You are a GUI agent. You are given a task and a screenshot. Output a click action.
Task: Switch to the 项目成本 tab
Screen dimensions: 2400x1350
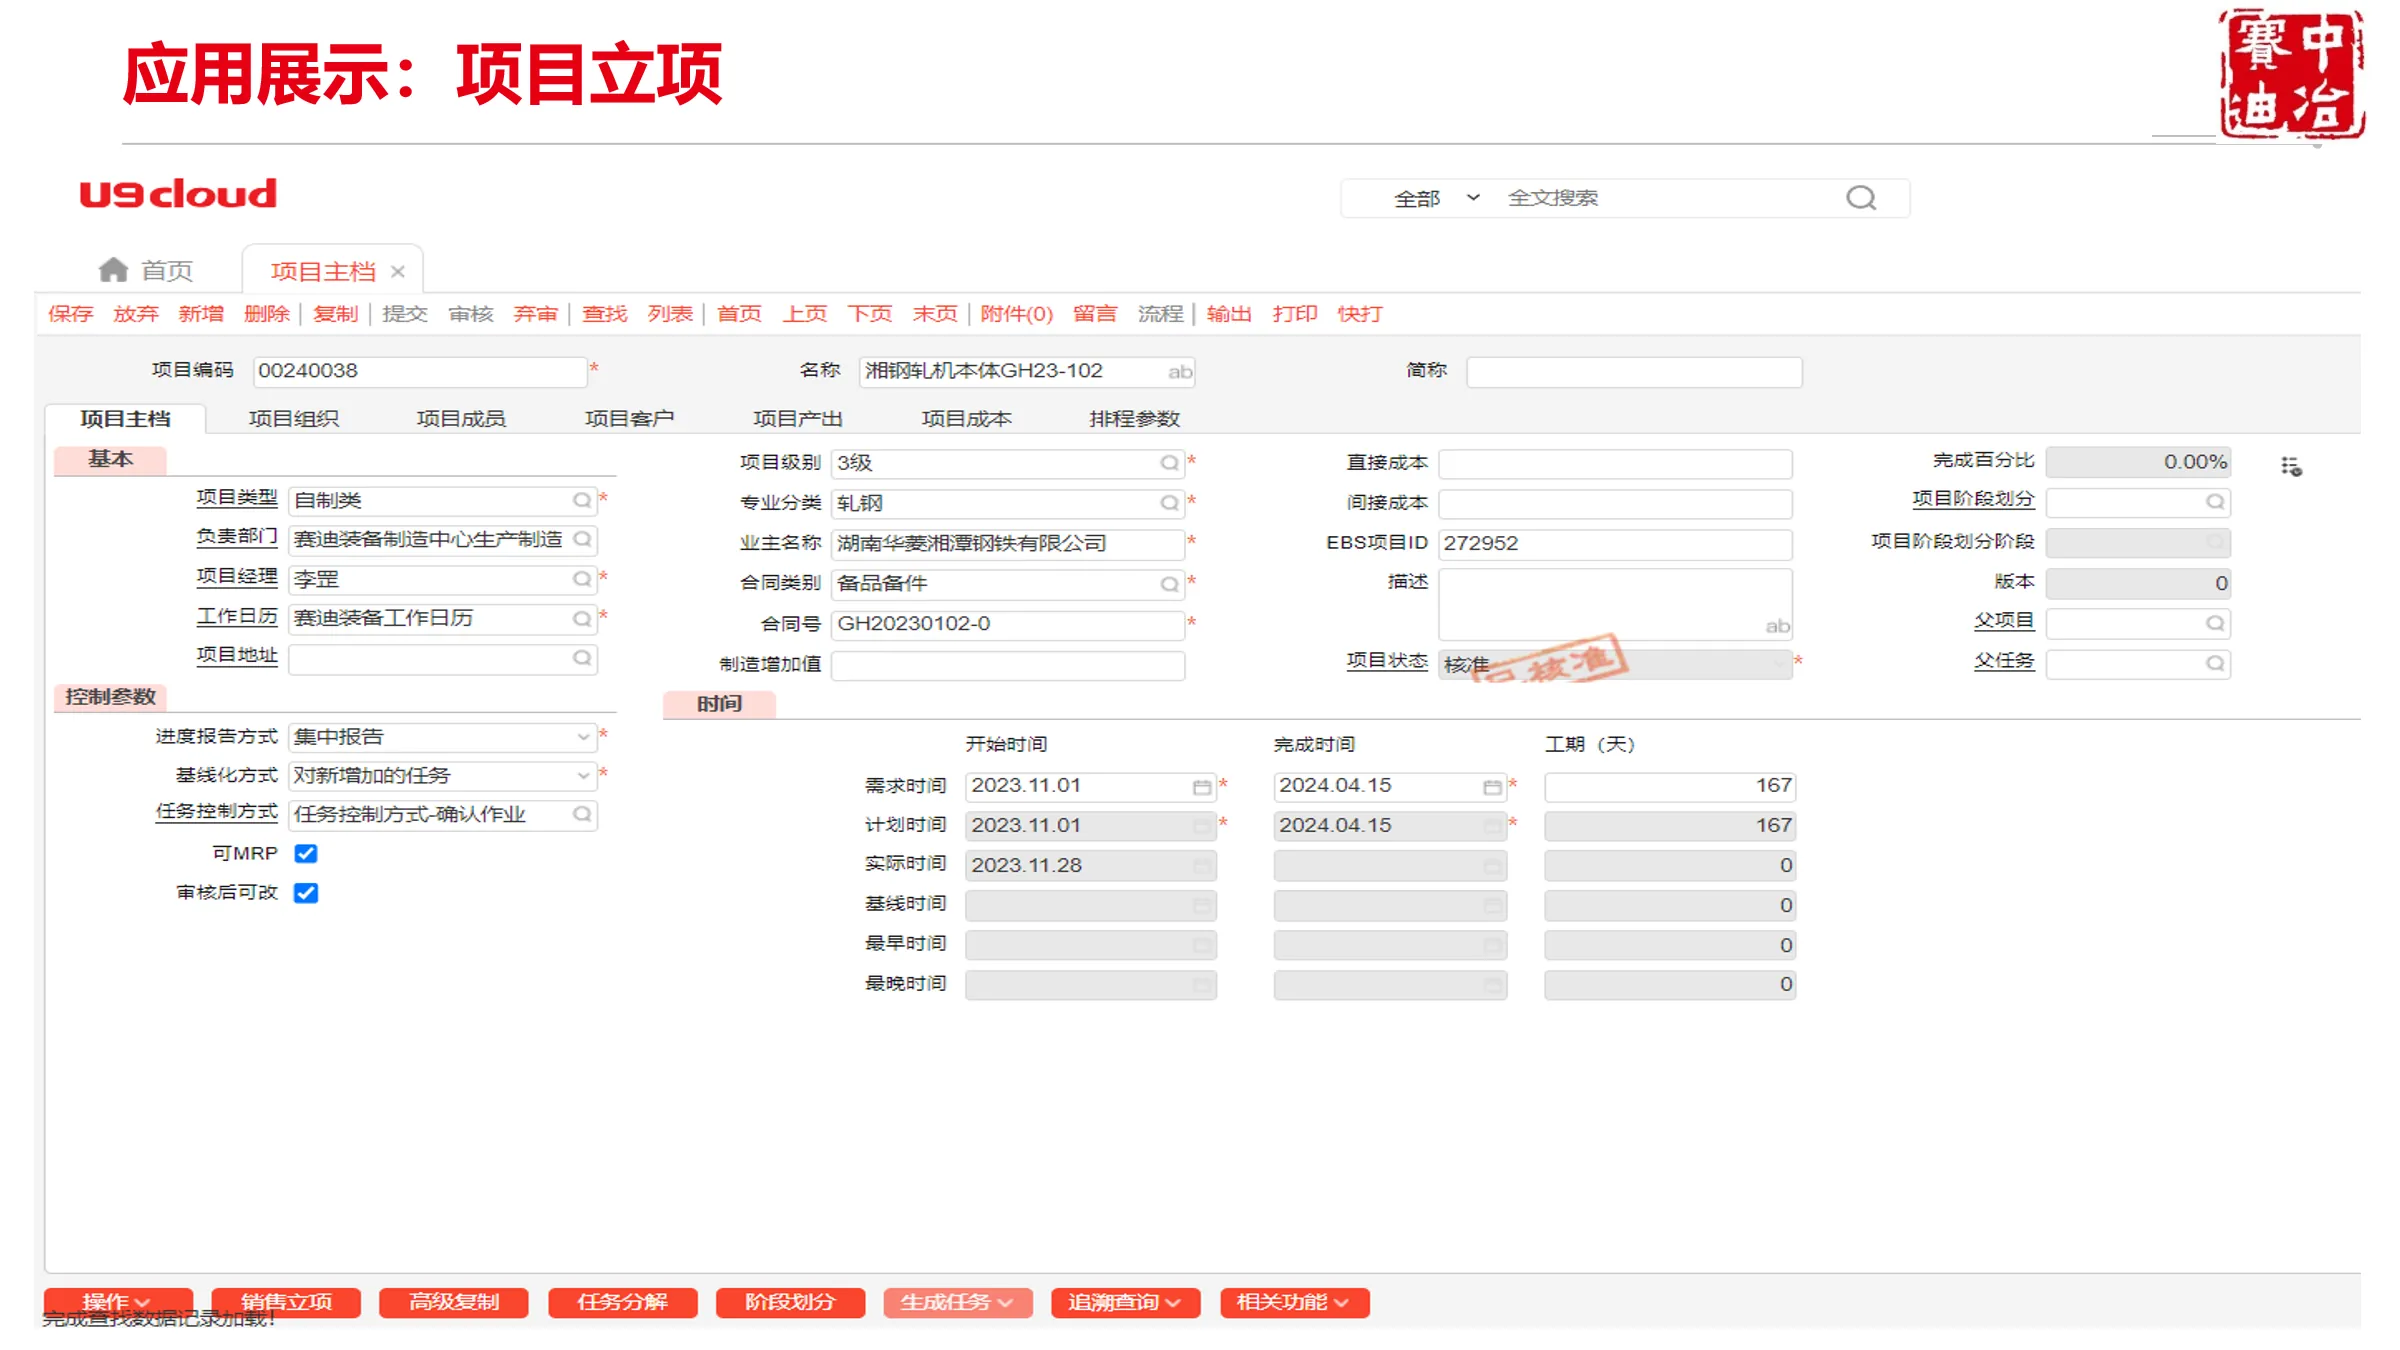point(966,419)
